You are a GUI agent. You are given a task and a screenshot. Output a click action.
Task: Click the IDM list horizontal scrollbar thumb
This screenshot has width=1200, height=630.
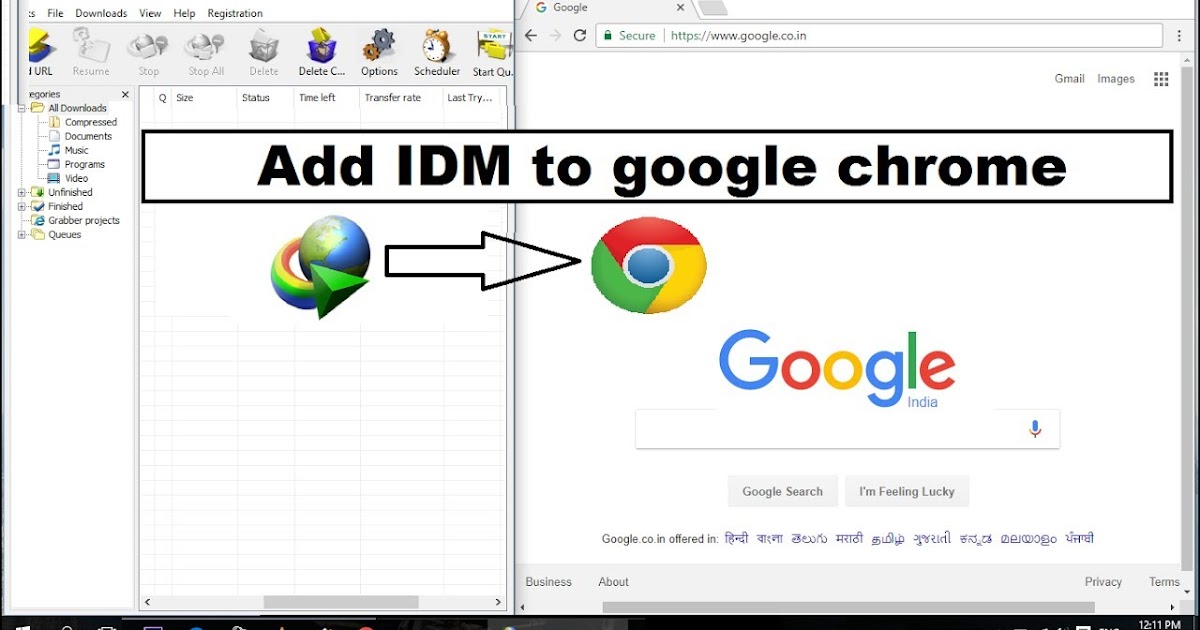tap(341, 602)
